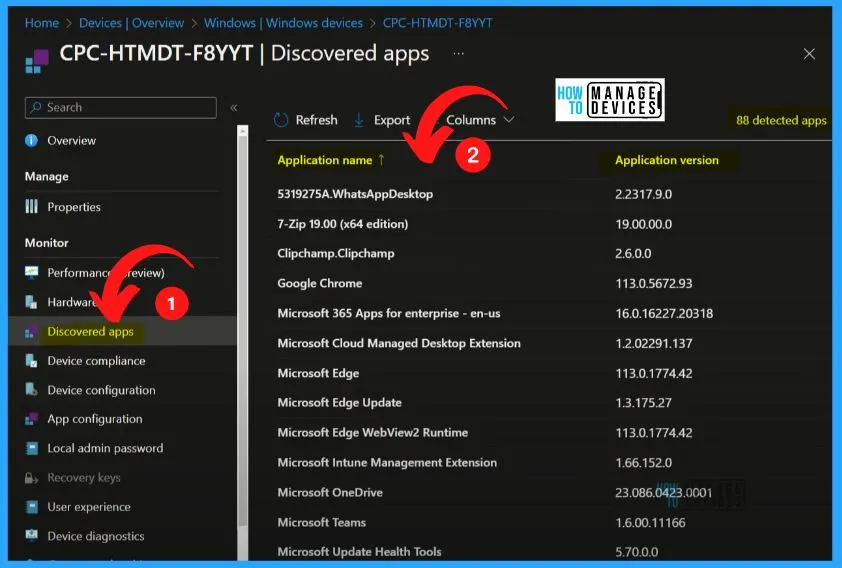Click the Recovery keys lock icon
842x568 pixels.
32,478
